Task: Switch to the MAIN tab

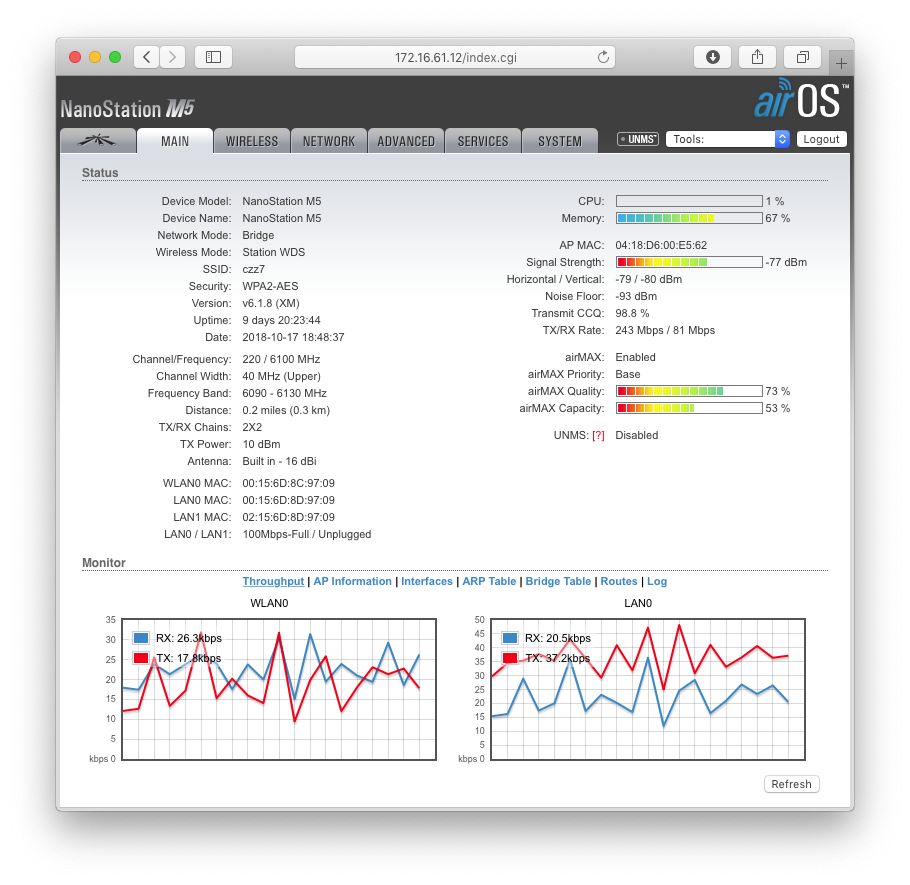Action: coord(175,141)
